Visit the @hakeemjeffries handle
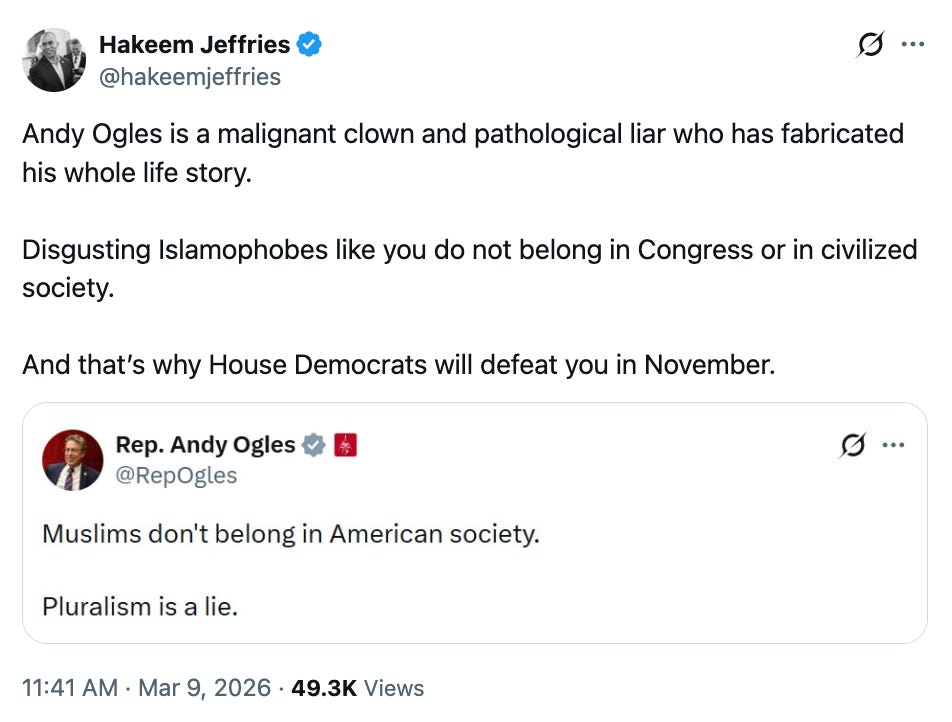 click(x=190, y=76)
